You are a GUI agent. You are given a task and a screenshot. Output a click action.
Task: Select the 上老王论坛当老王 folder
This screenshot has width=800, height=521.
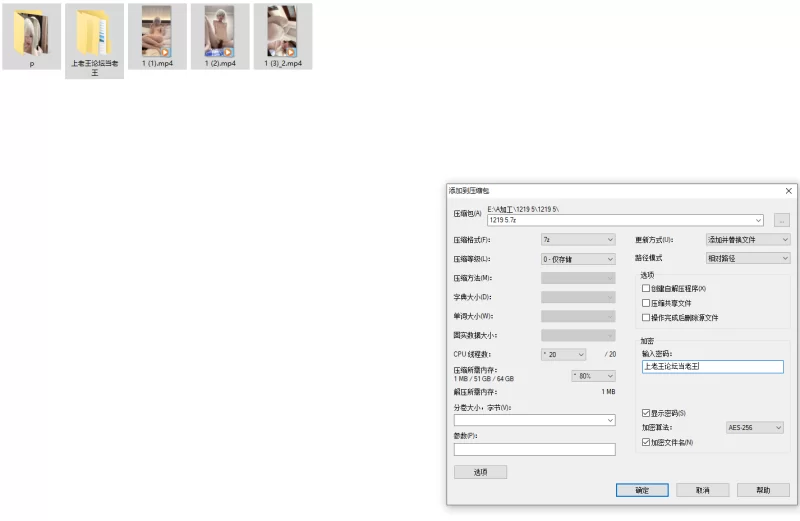[94, 41]
